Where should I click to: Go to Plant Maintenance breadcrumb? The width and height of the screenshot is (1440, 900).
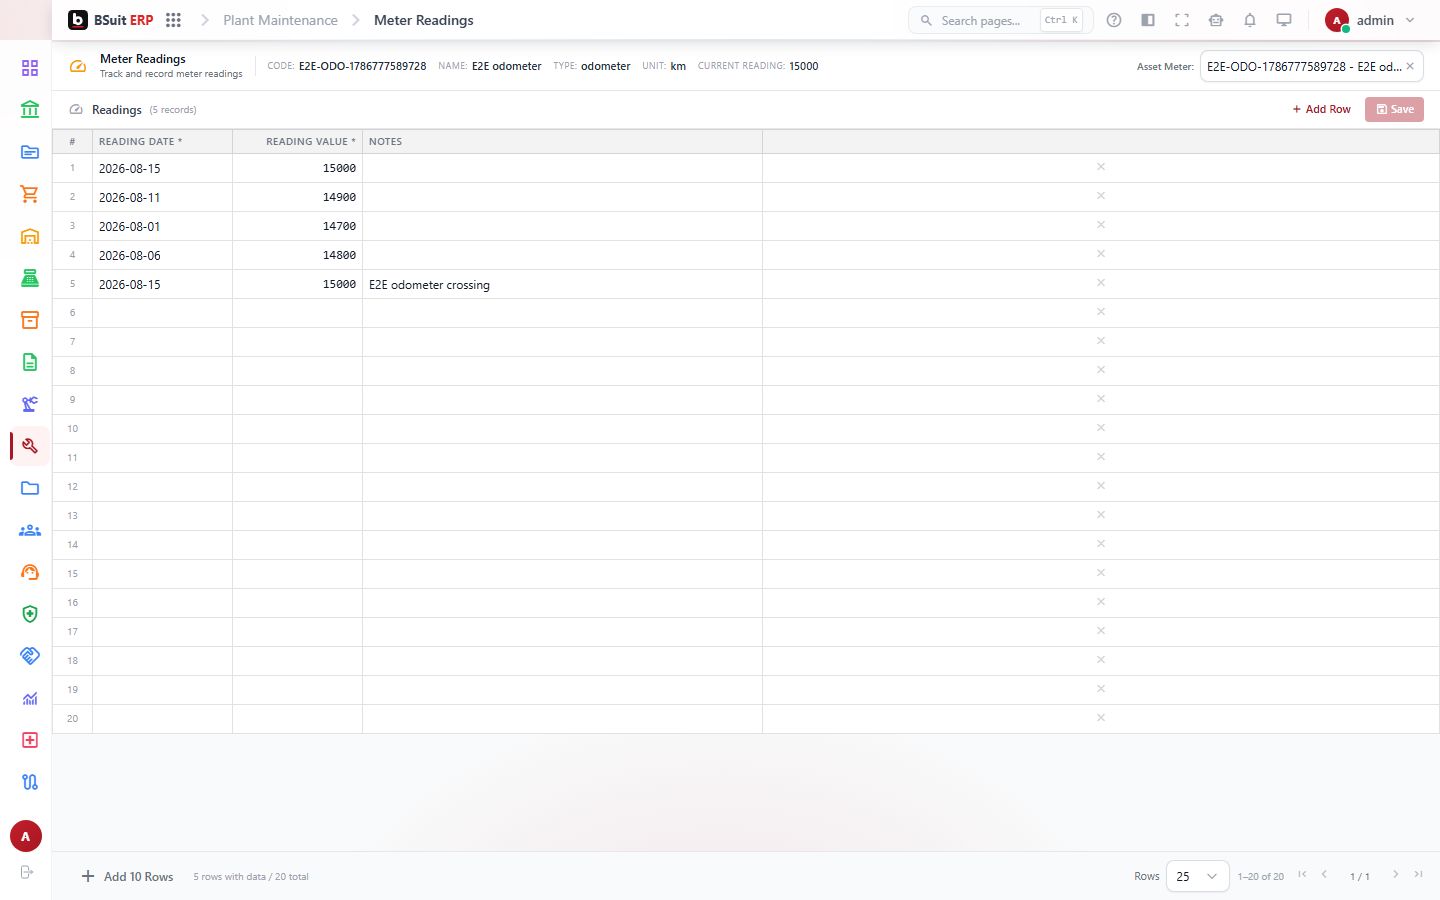coord(280,20)
